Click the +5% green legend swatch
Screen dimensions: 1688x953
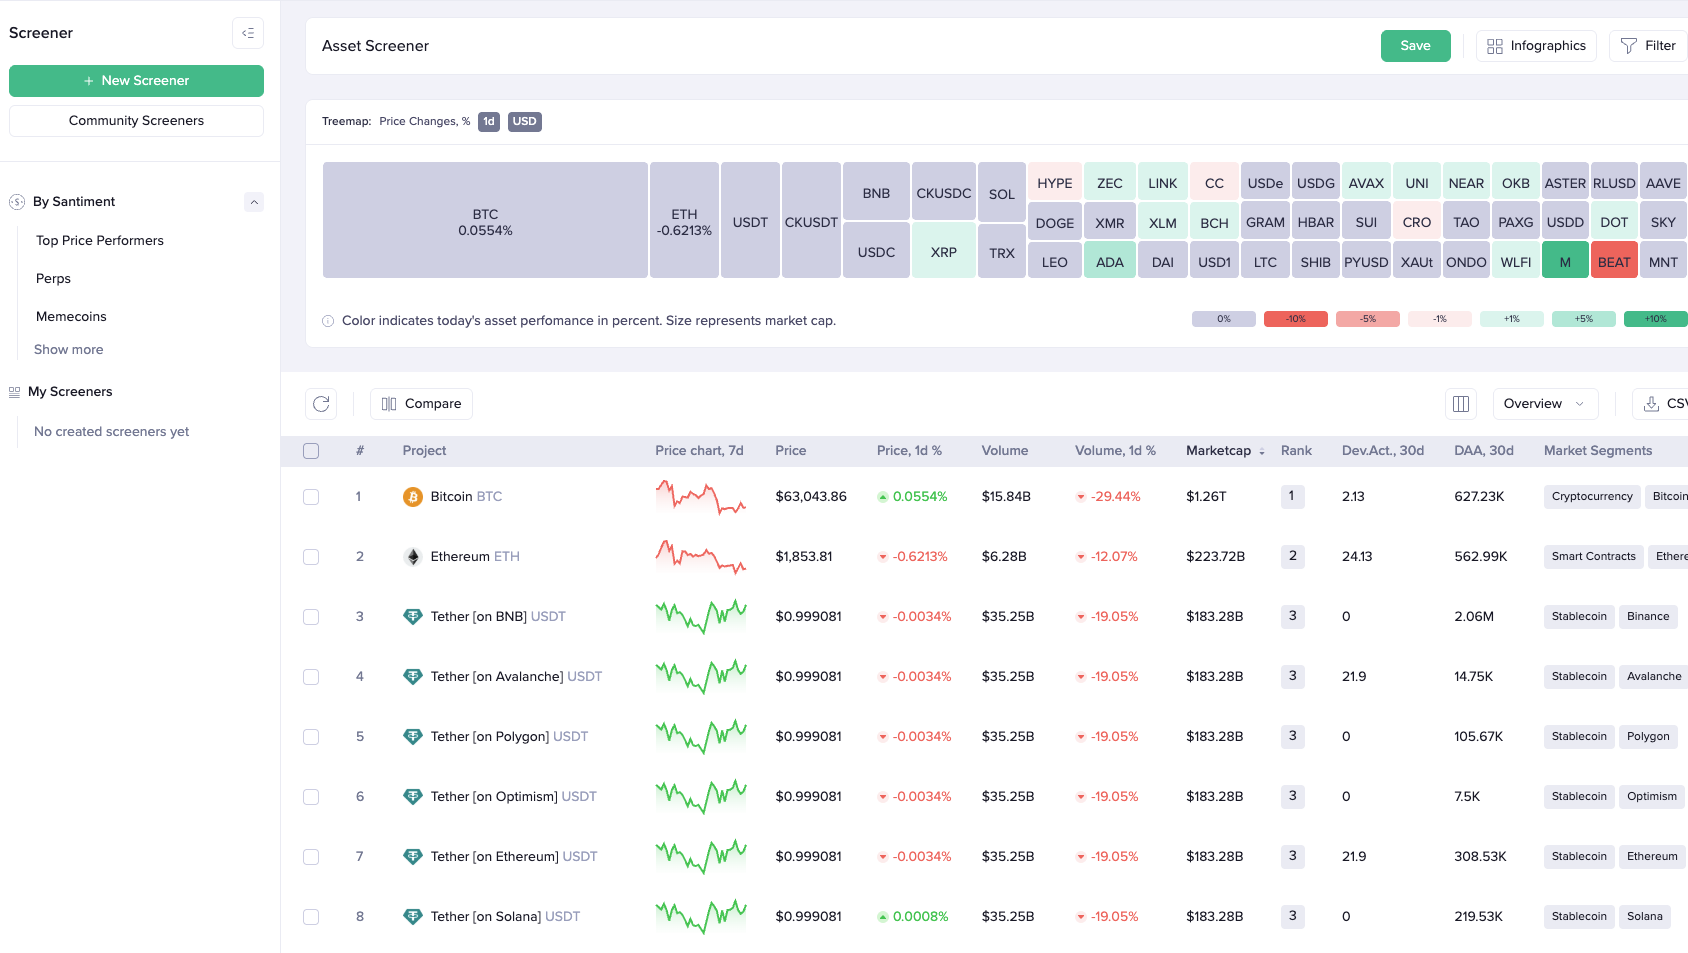[x=1584, y=319]
